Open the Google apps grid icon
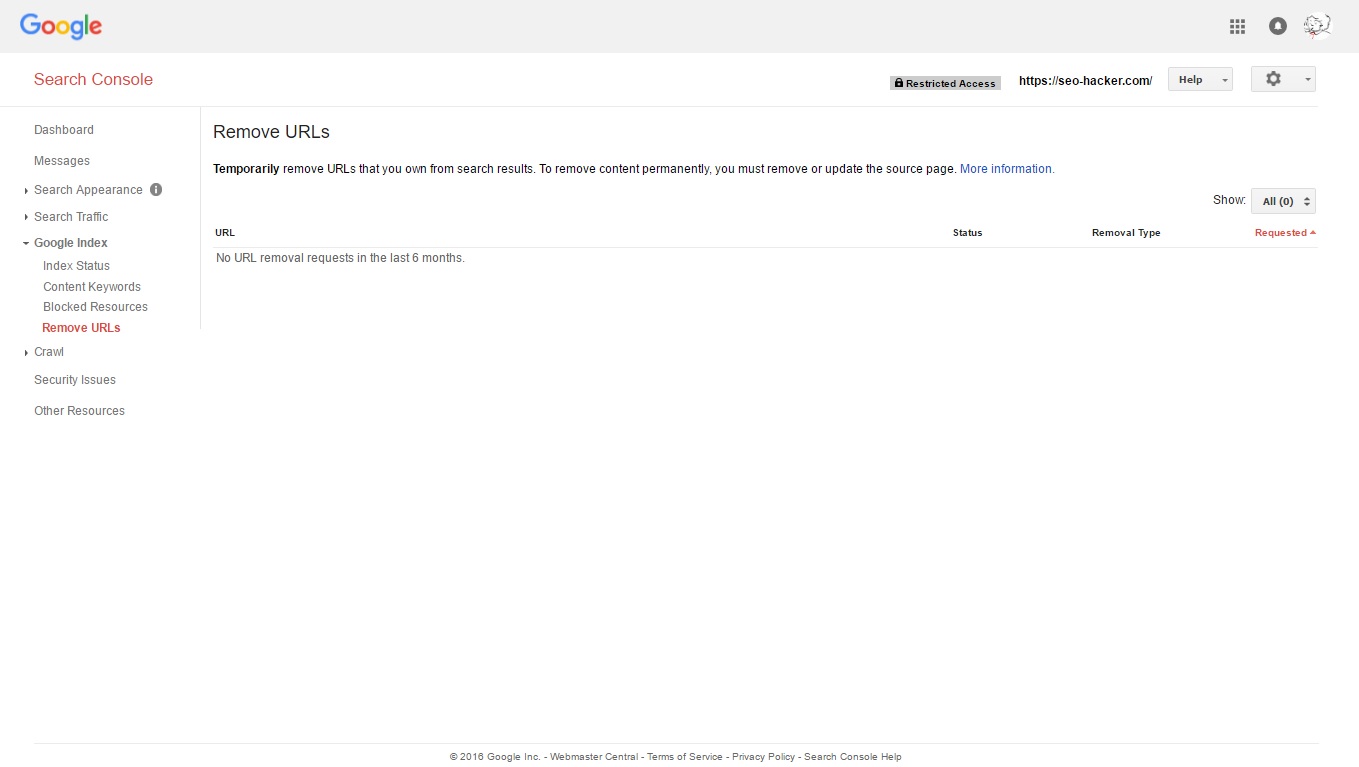This screenshot has width=1359, height=767. pyautogui.click(x=1237, y=27)
